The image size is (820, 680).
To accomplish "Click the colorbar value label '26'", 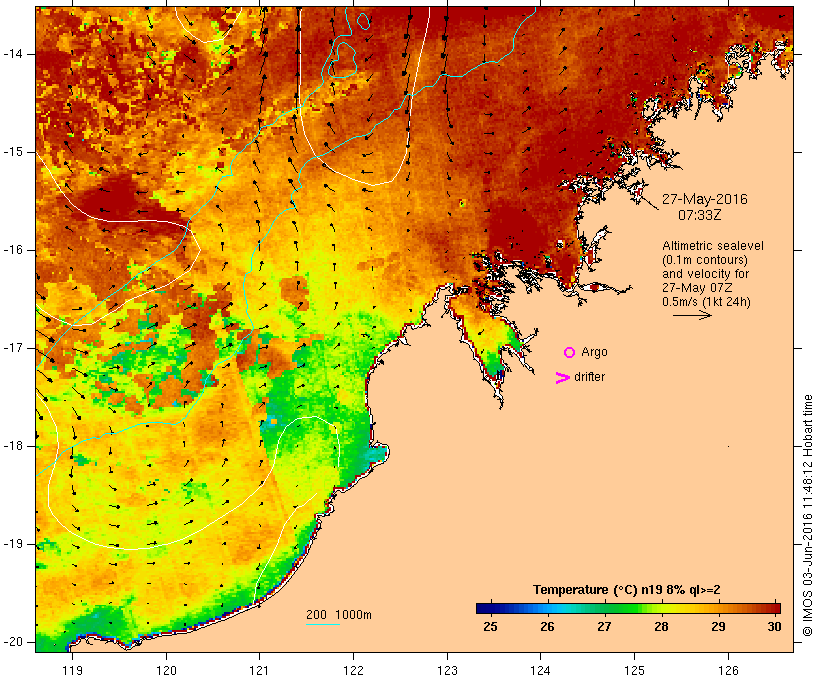I will [547, 627].
